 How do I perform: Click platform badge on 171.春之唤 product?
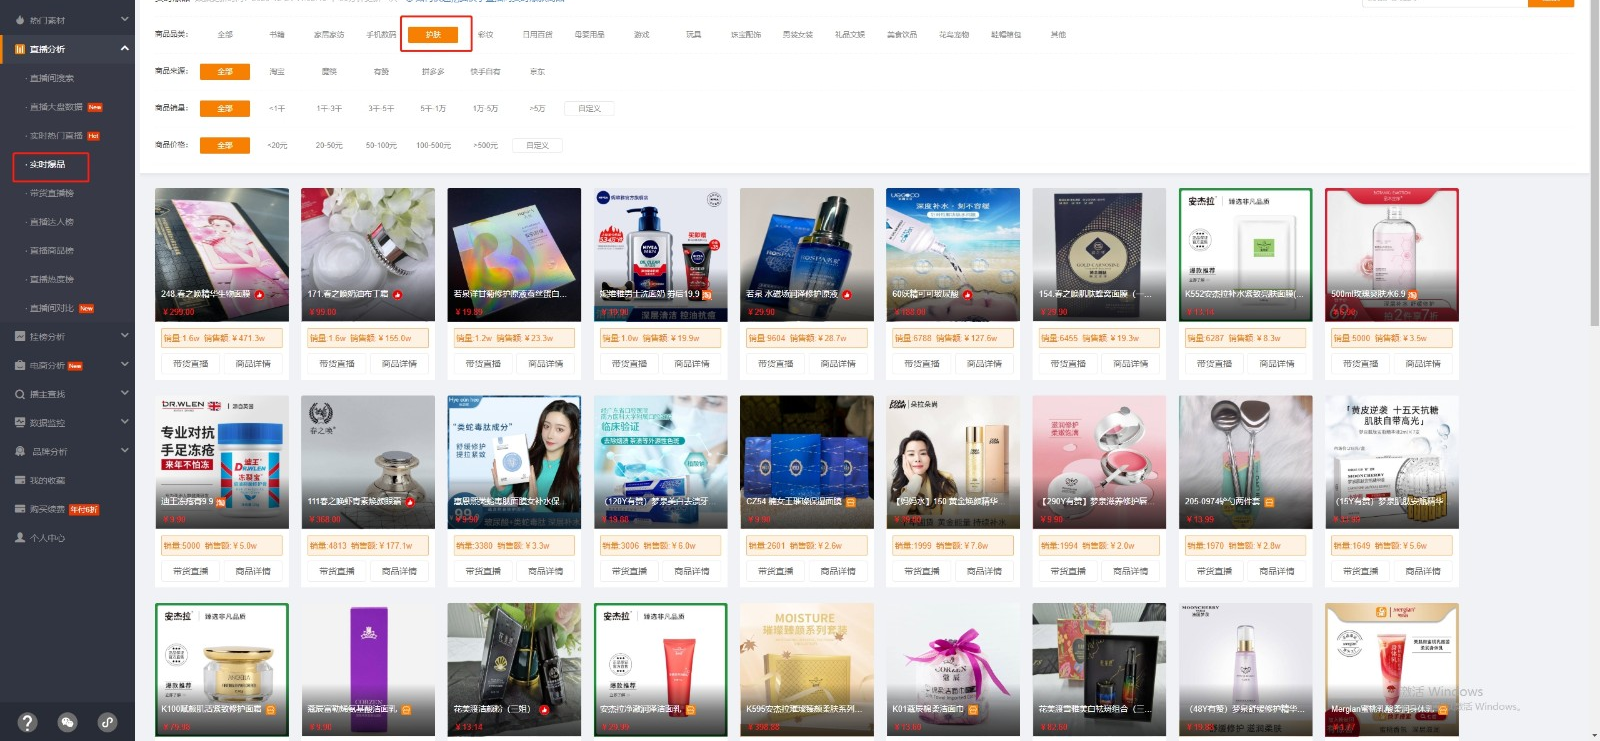pos(397,294)
